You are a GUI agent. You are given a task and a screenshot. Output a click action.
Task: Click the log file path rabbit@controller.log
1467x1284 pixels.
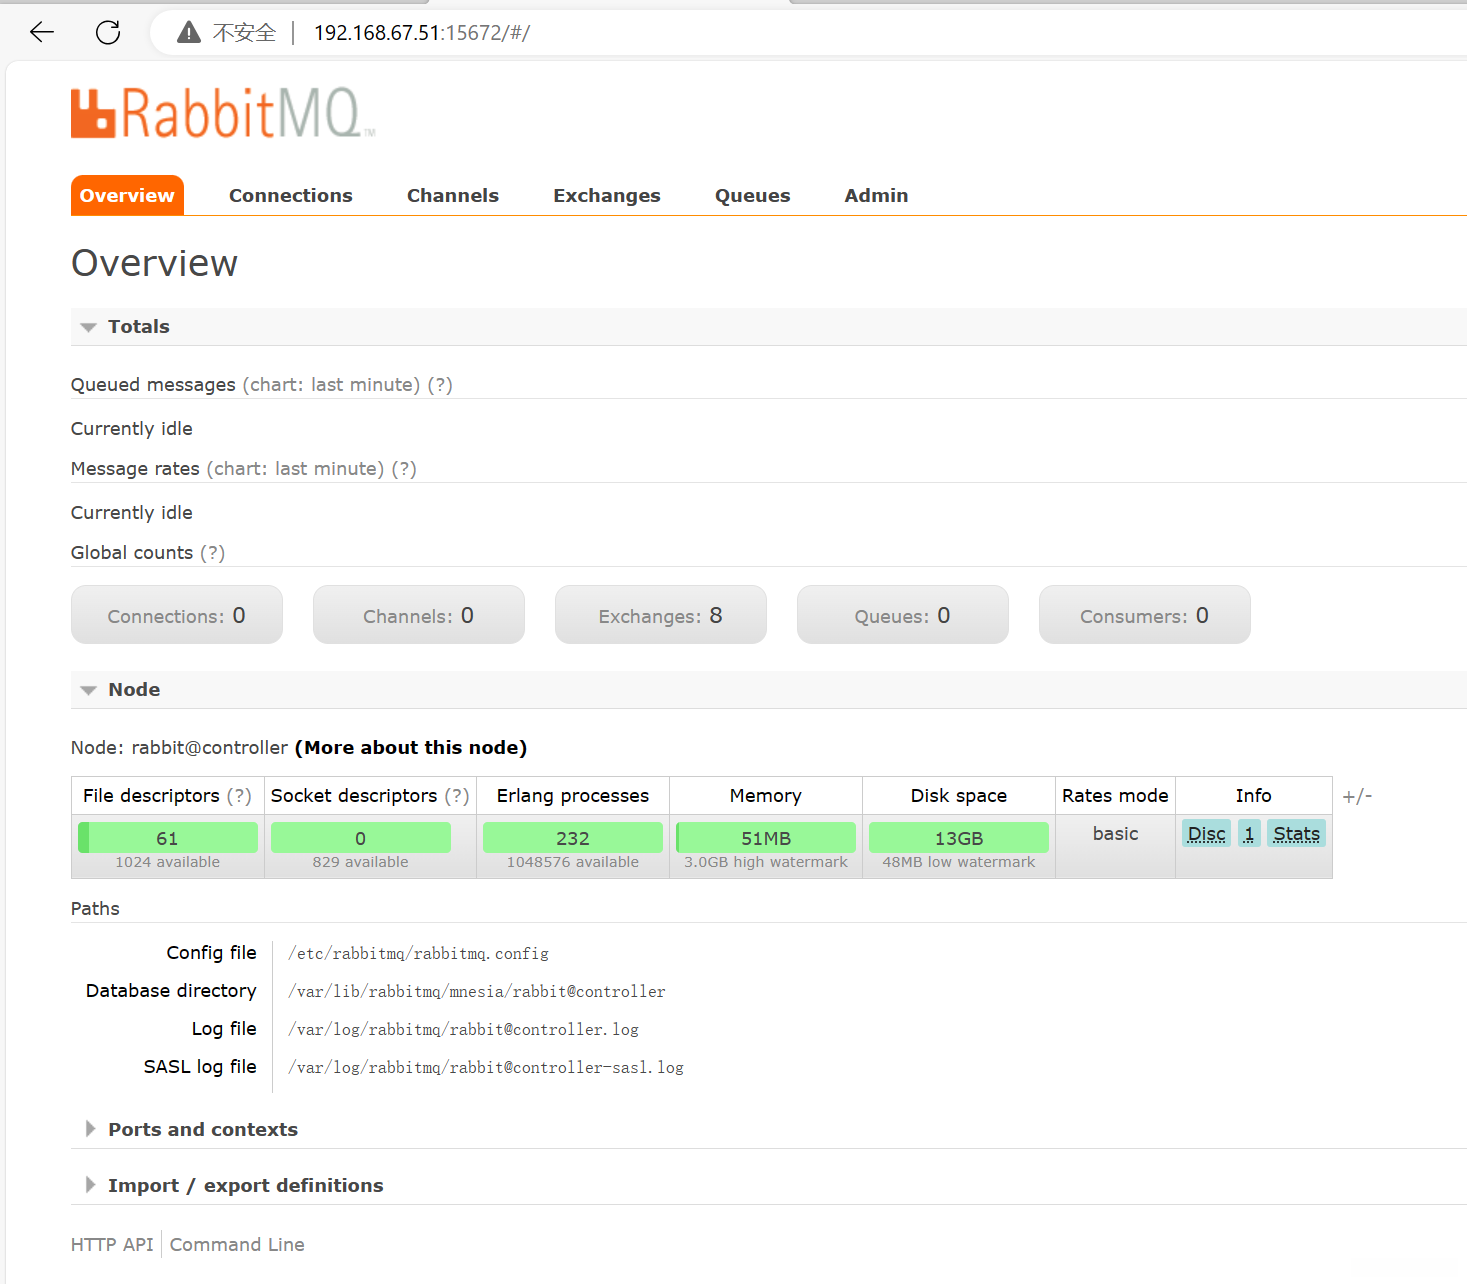[x=463, y=1030]
